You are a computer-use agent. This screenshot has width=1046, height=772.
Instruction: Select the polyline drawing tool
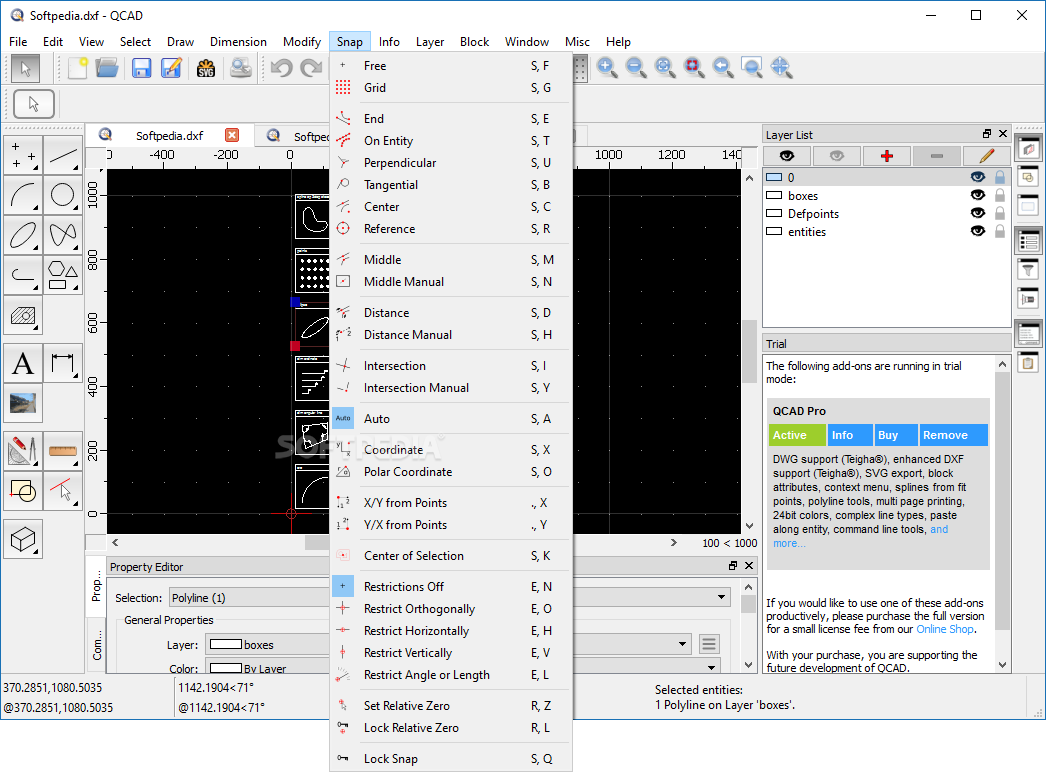click(x=23, y=274)
